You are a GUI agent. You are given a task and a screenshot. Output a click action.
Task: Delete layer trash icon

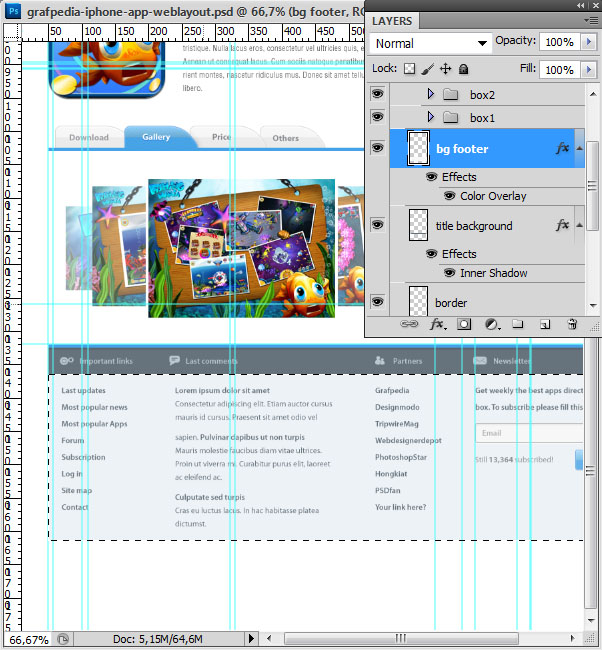tap(572, 324)
